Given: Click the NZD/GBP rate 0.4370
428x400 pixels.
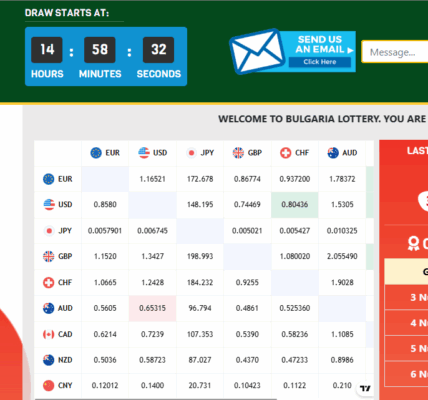Looking at the screenshot, I should click(247, 360).
